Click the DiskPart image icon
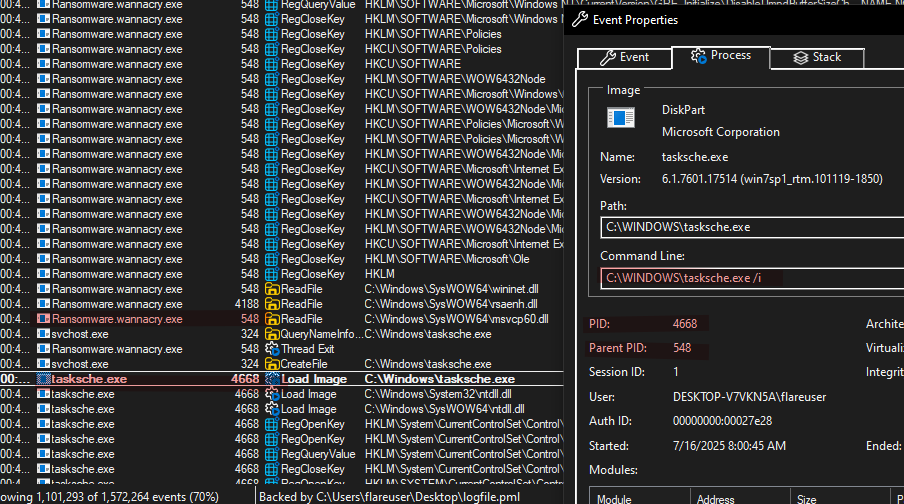The image size is (904, 504). [x=621, y=119]
